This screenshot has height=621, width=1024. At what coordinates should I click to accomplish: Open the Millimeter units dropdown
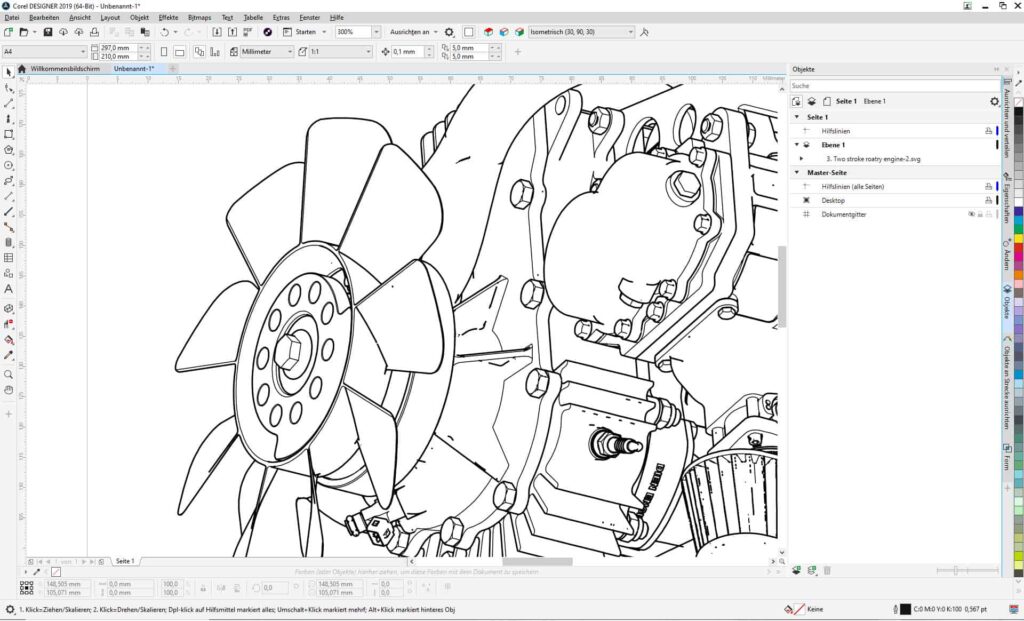[289, 52]
